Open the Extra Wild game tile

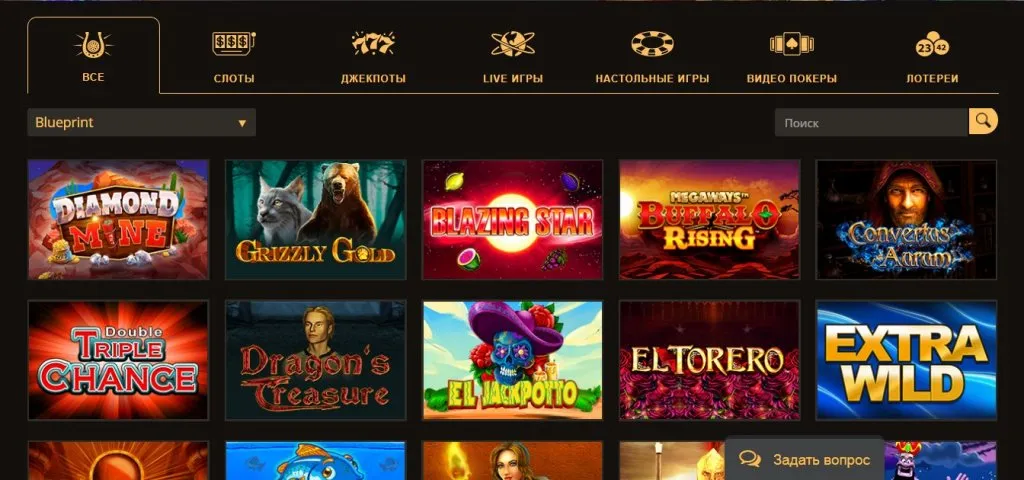[x=906, y=360]
